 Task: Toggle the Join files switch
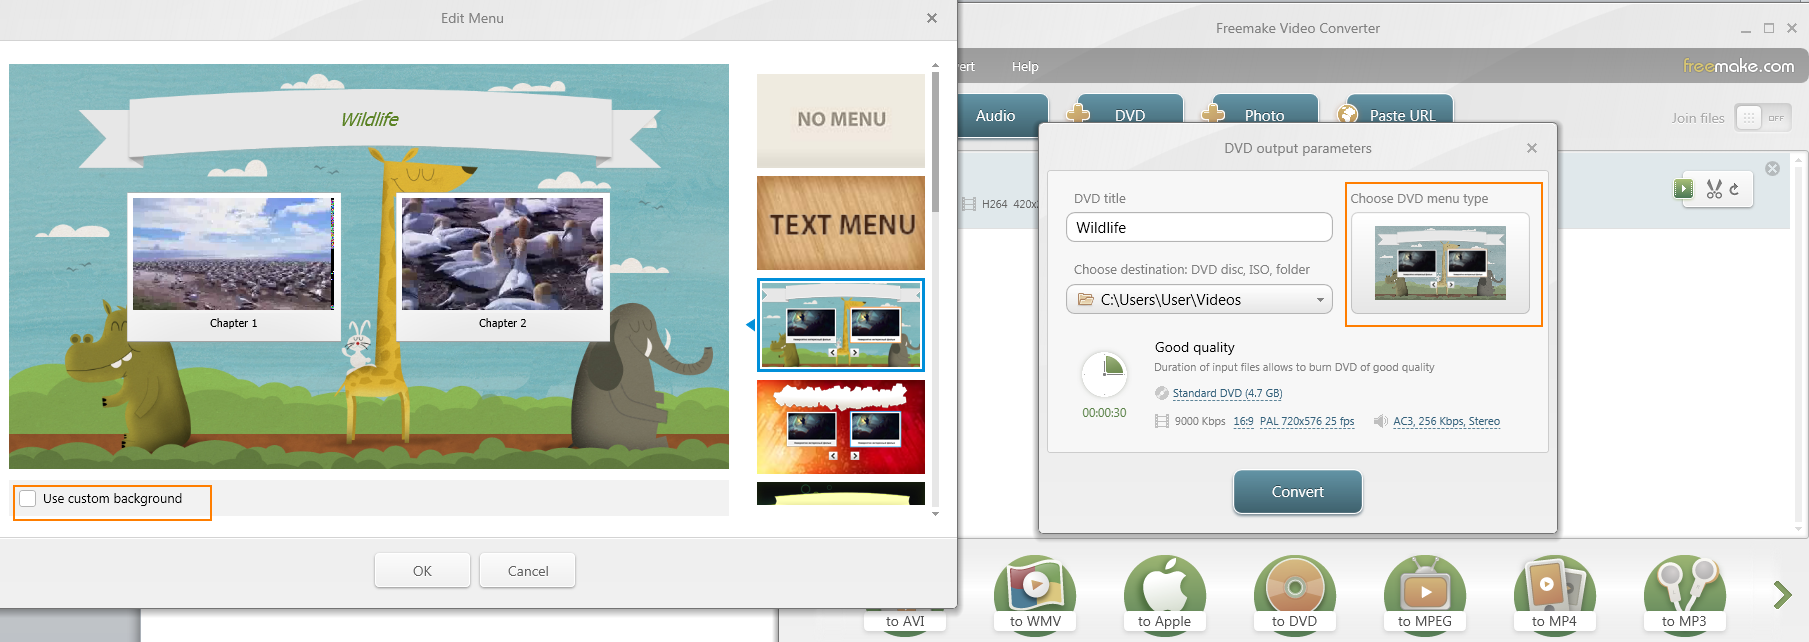(1762, 118)
